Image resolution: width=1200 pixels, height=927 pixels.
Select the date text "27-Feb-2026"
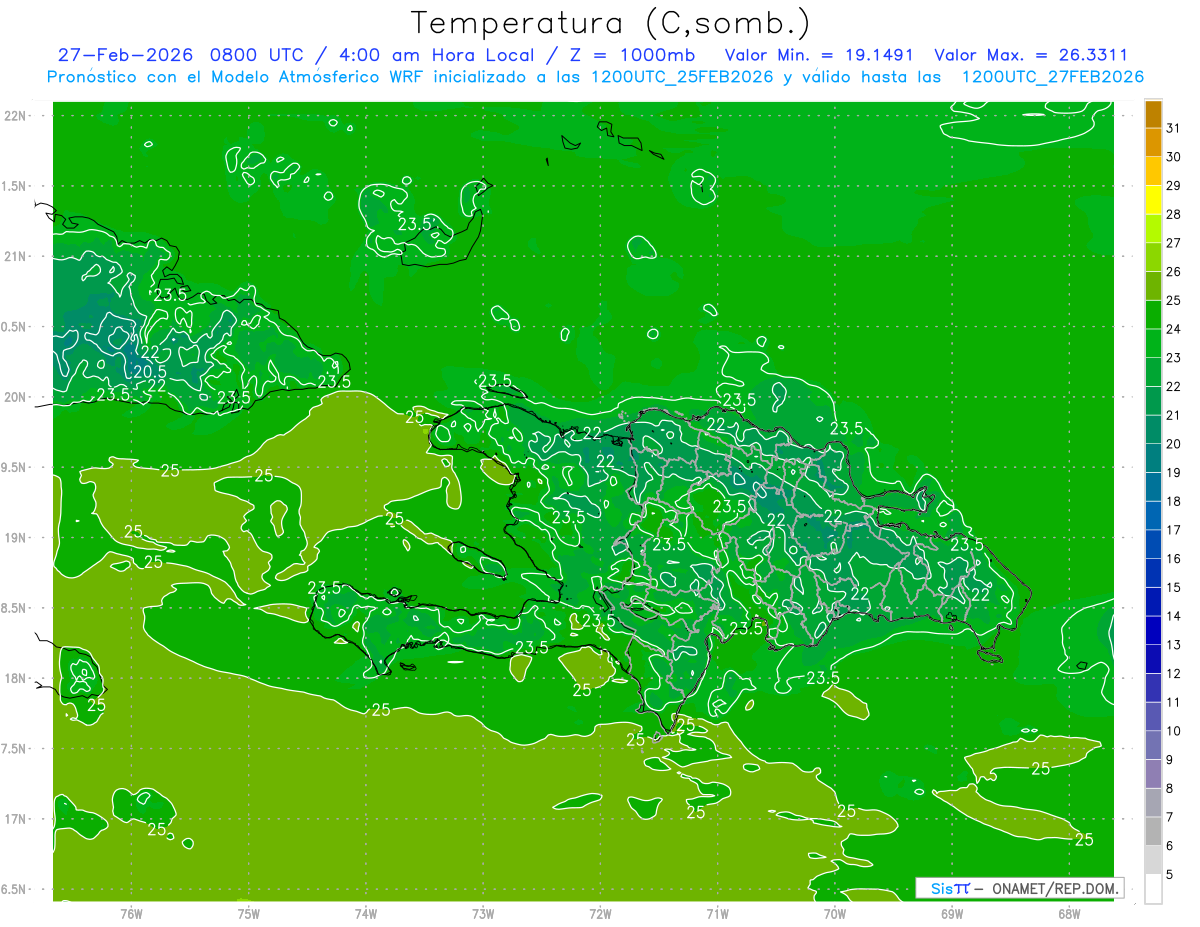tap(125, 55)
